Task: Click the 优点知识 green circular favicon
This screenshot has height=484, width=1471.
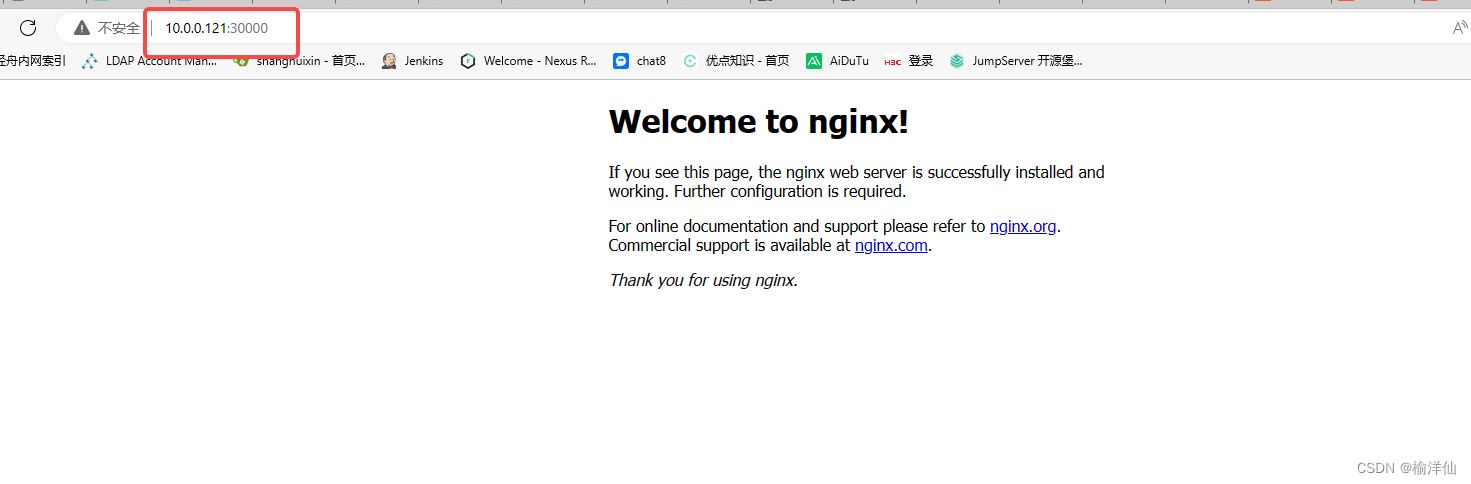Action: [690, 61]
